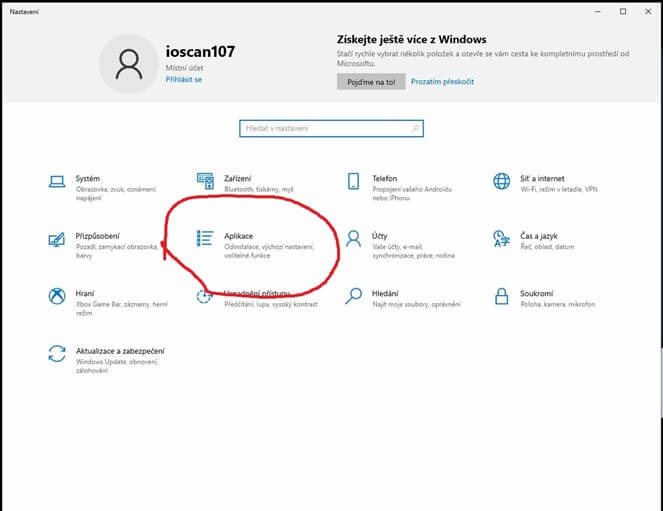Viewport: 663px width, 511px height.
Task: Open the Čas a jazyk icon
Action: point(501,238)
